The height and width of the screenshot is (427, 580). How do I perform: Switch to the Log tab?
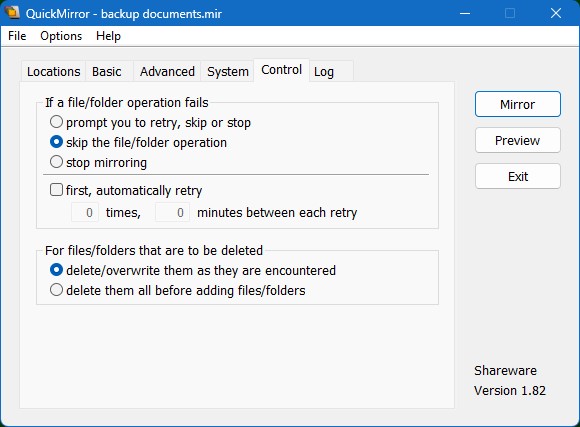click(324, 71)
